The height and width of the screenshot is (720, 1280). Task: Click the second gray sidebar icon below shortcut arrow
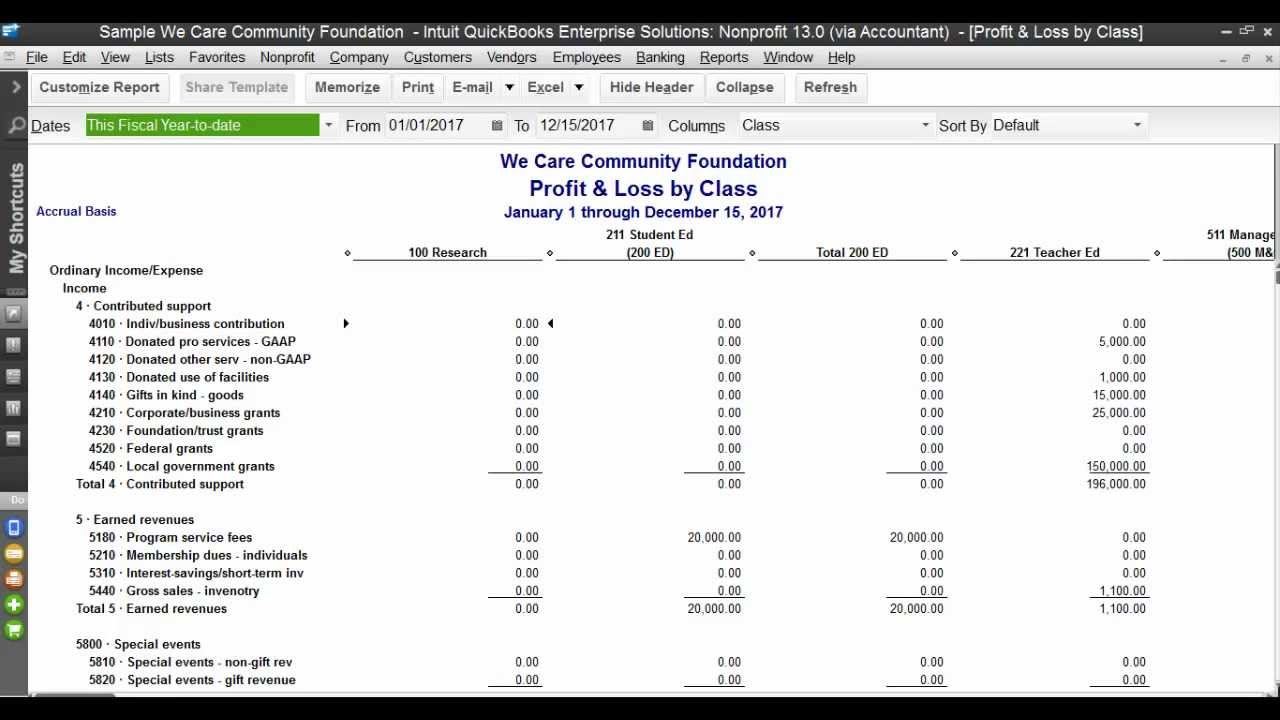click(14, 345)
